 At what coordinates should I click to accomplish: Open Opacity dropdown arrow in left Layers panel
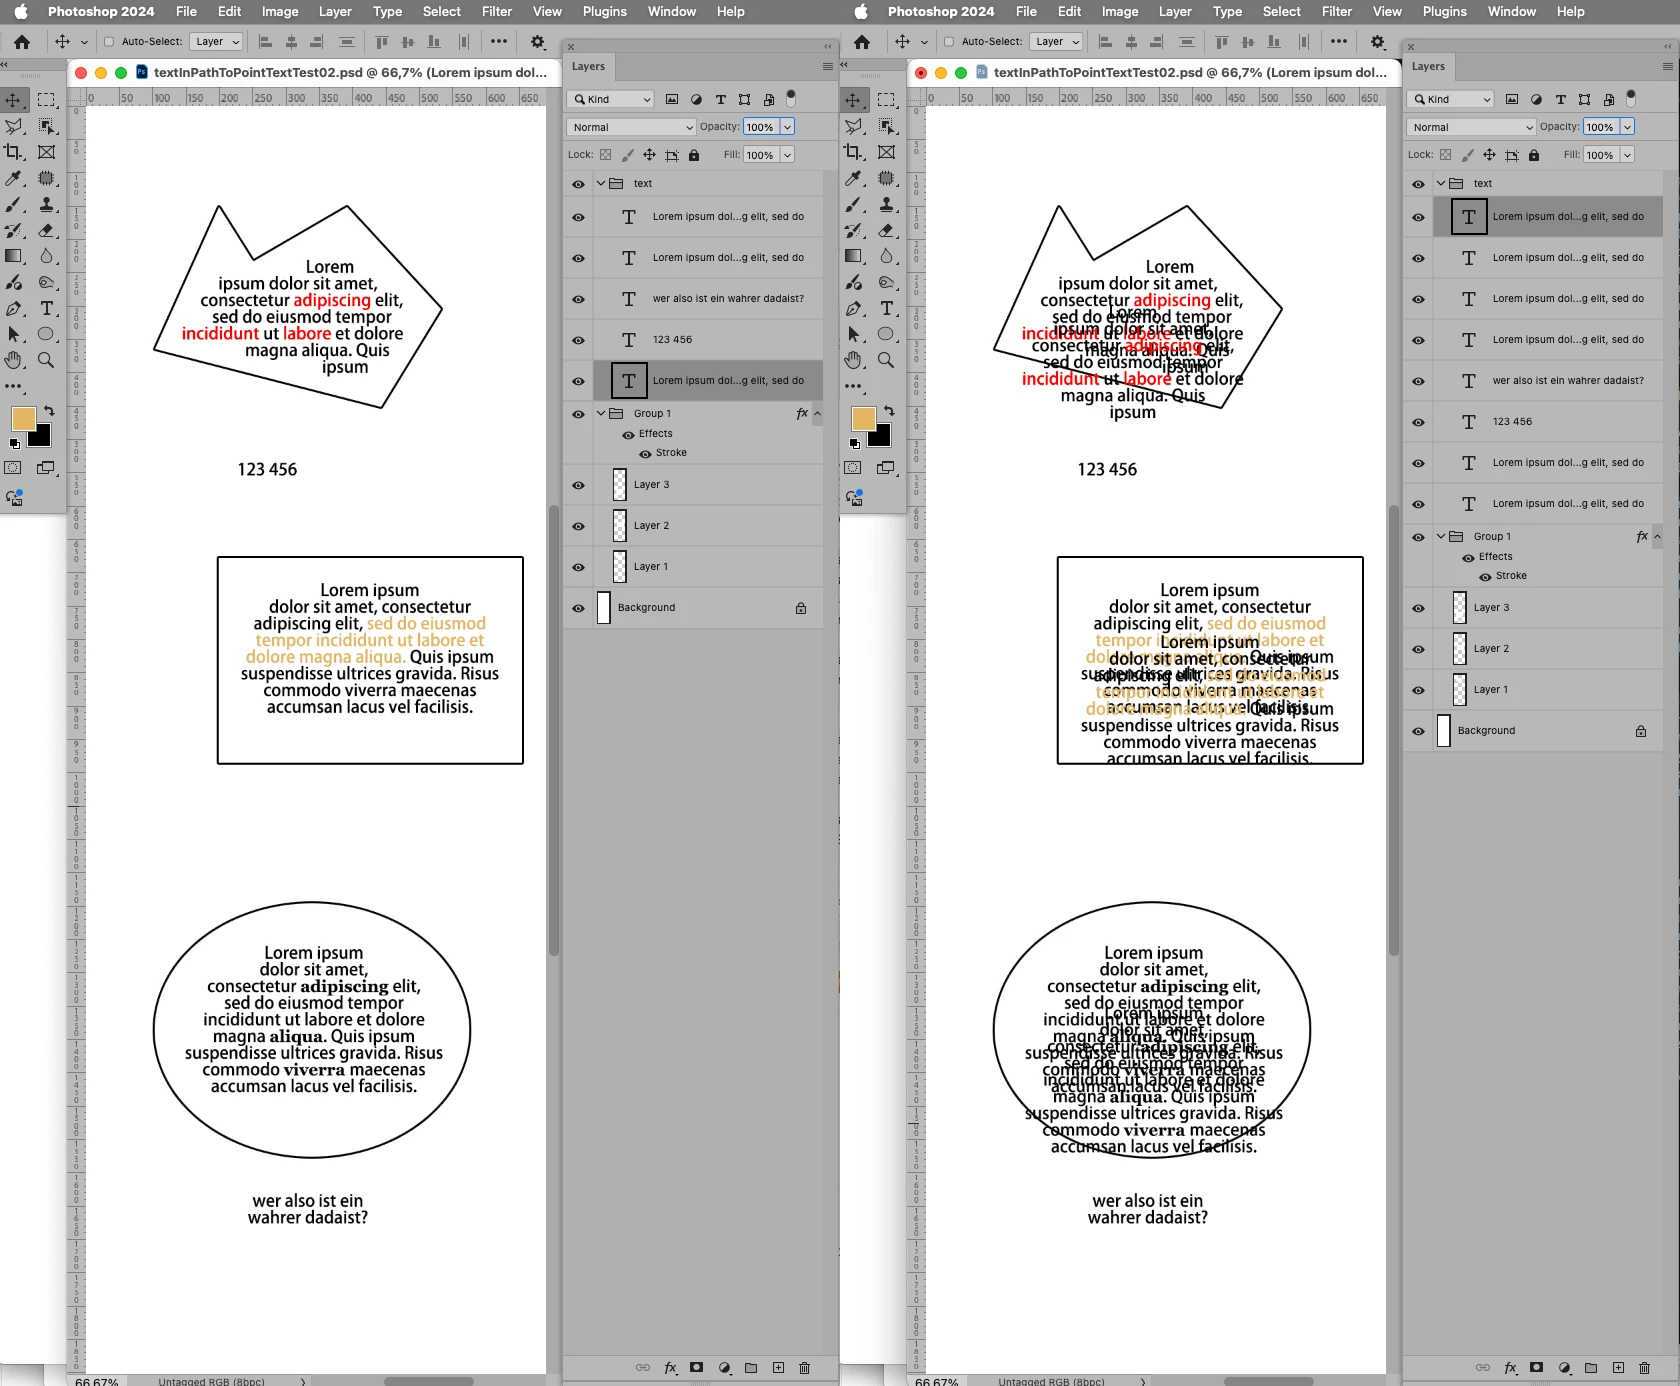pos(787,127)
